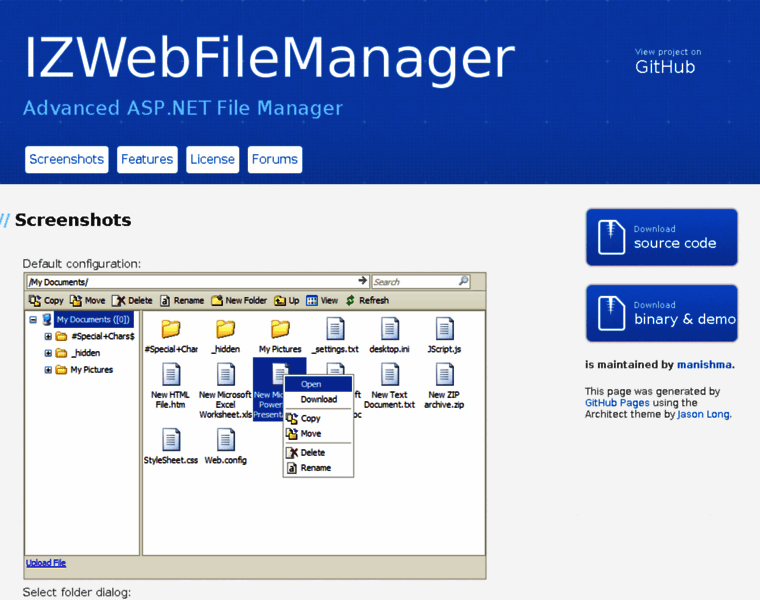Follow the GitHub Pages link
Image resolution: width=760 pixels, height=600 pixels.
[617, 403]
